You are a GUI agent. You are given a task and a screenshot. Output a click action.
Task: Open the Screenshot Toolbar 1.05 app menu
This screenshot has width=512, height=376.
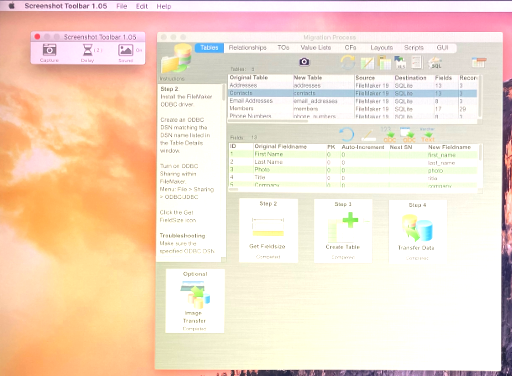66,6
